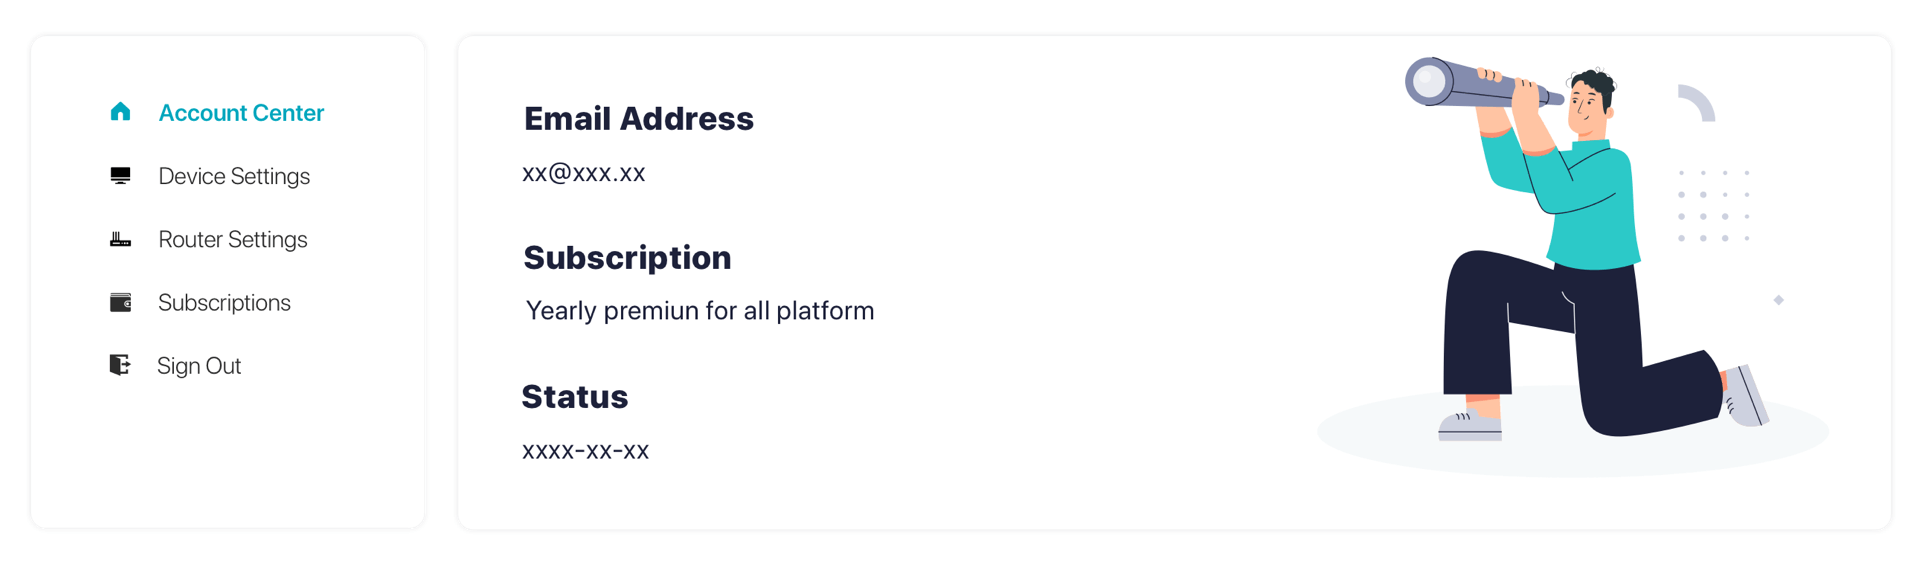This screenshot has width=1920, height=566.
Task: Select the xxxx-xx-xx status date
Action: (586, 451)
